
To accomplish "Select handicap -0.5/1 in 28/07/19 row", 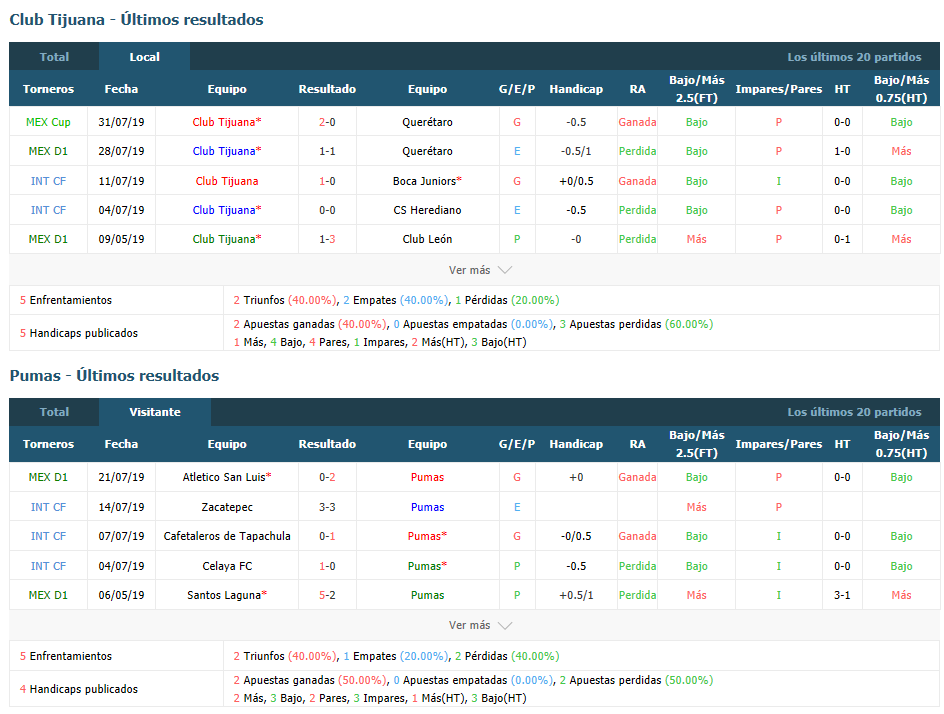I will (x=576, y=151).
